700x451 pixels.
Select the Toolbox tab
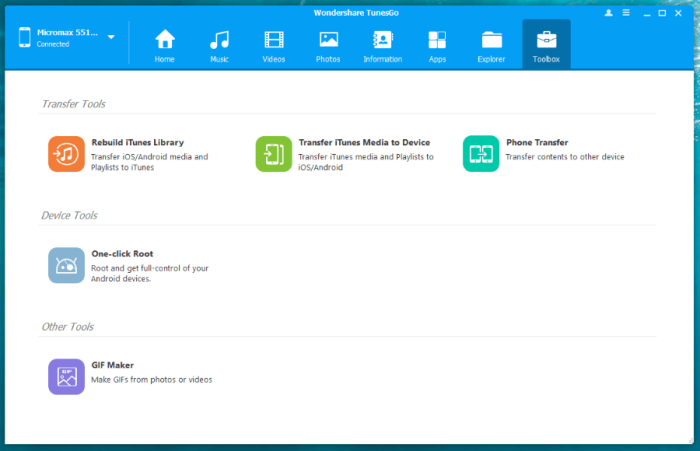tap(546, 45)
